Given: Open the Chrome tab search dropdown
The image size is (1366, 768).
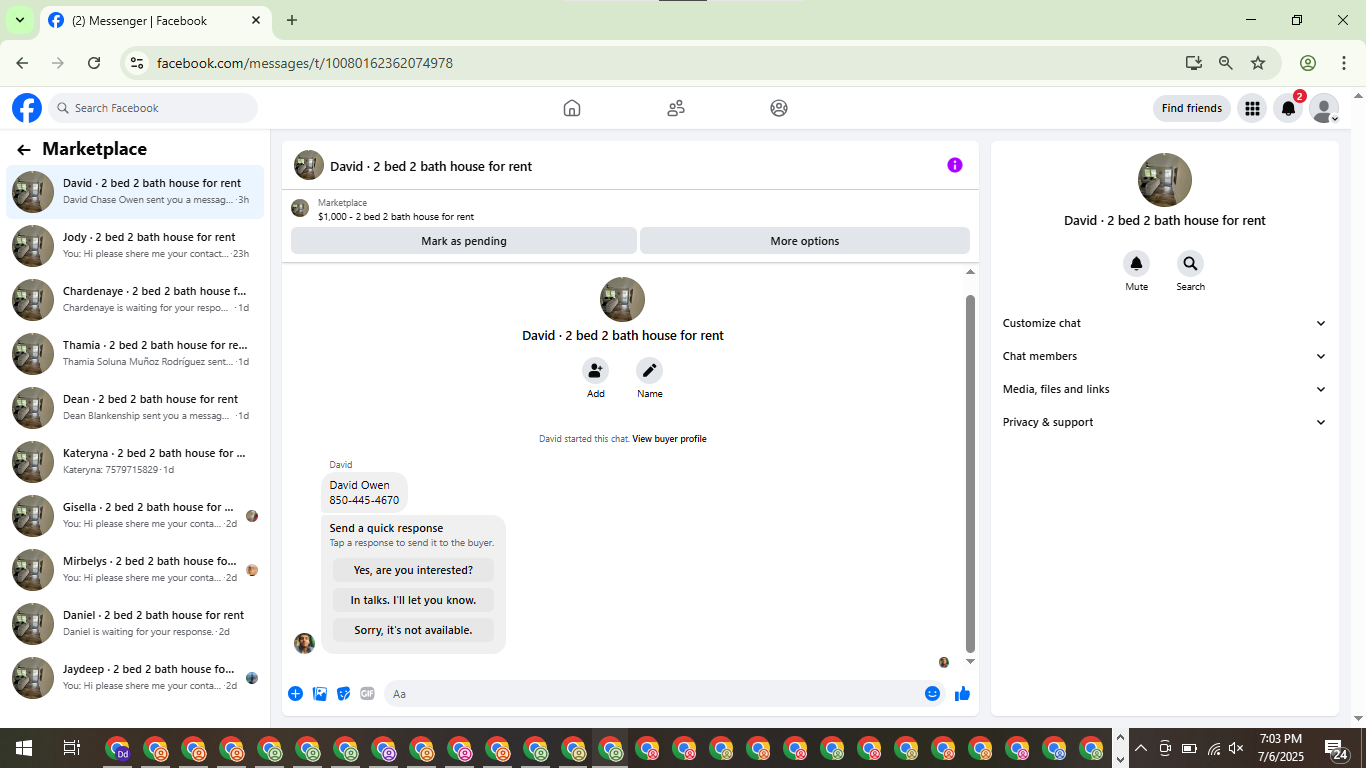Looking at the screenshot, I should tap(19, 20).
